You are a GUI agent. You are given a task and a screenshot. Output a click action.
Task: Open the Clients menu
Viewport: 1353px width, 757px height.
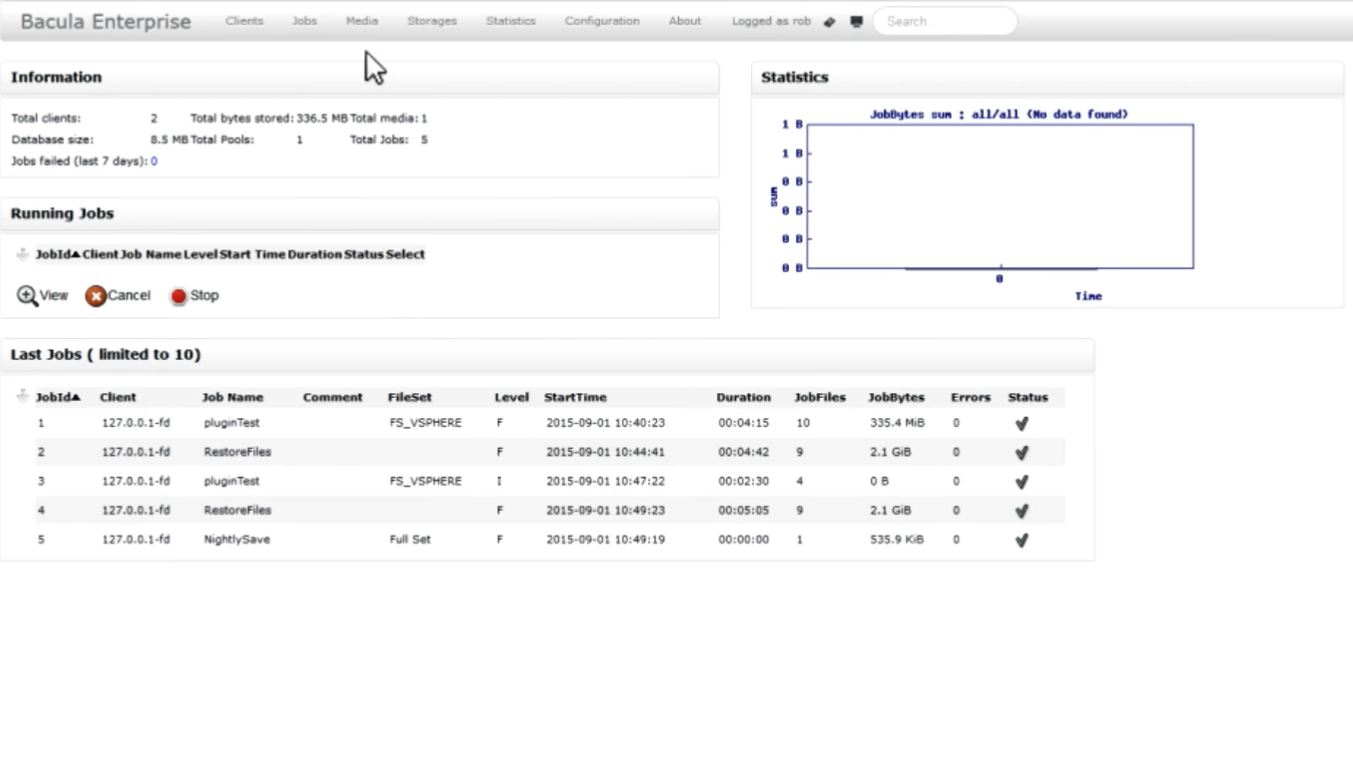tap(244, 21)
